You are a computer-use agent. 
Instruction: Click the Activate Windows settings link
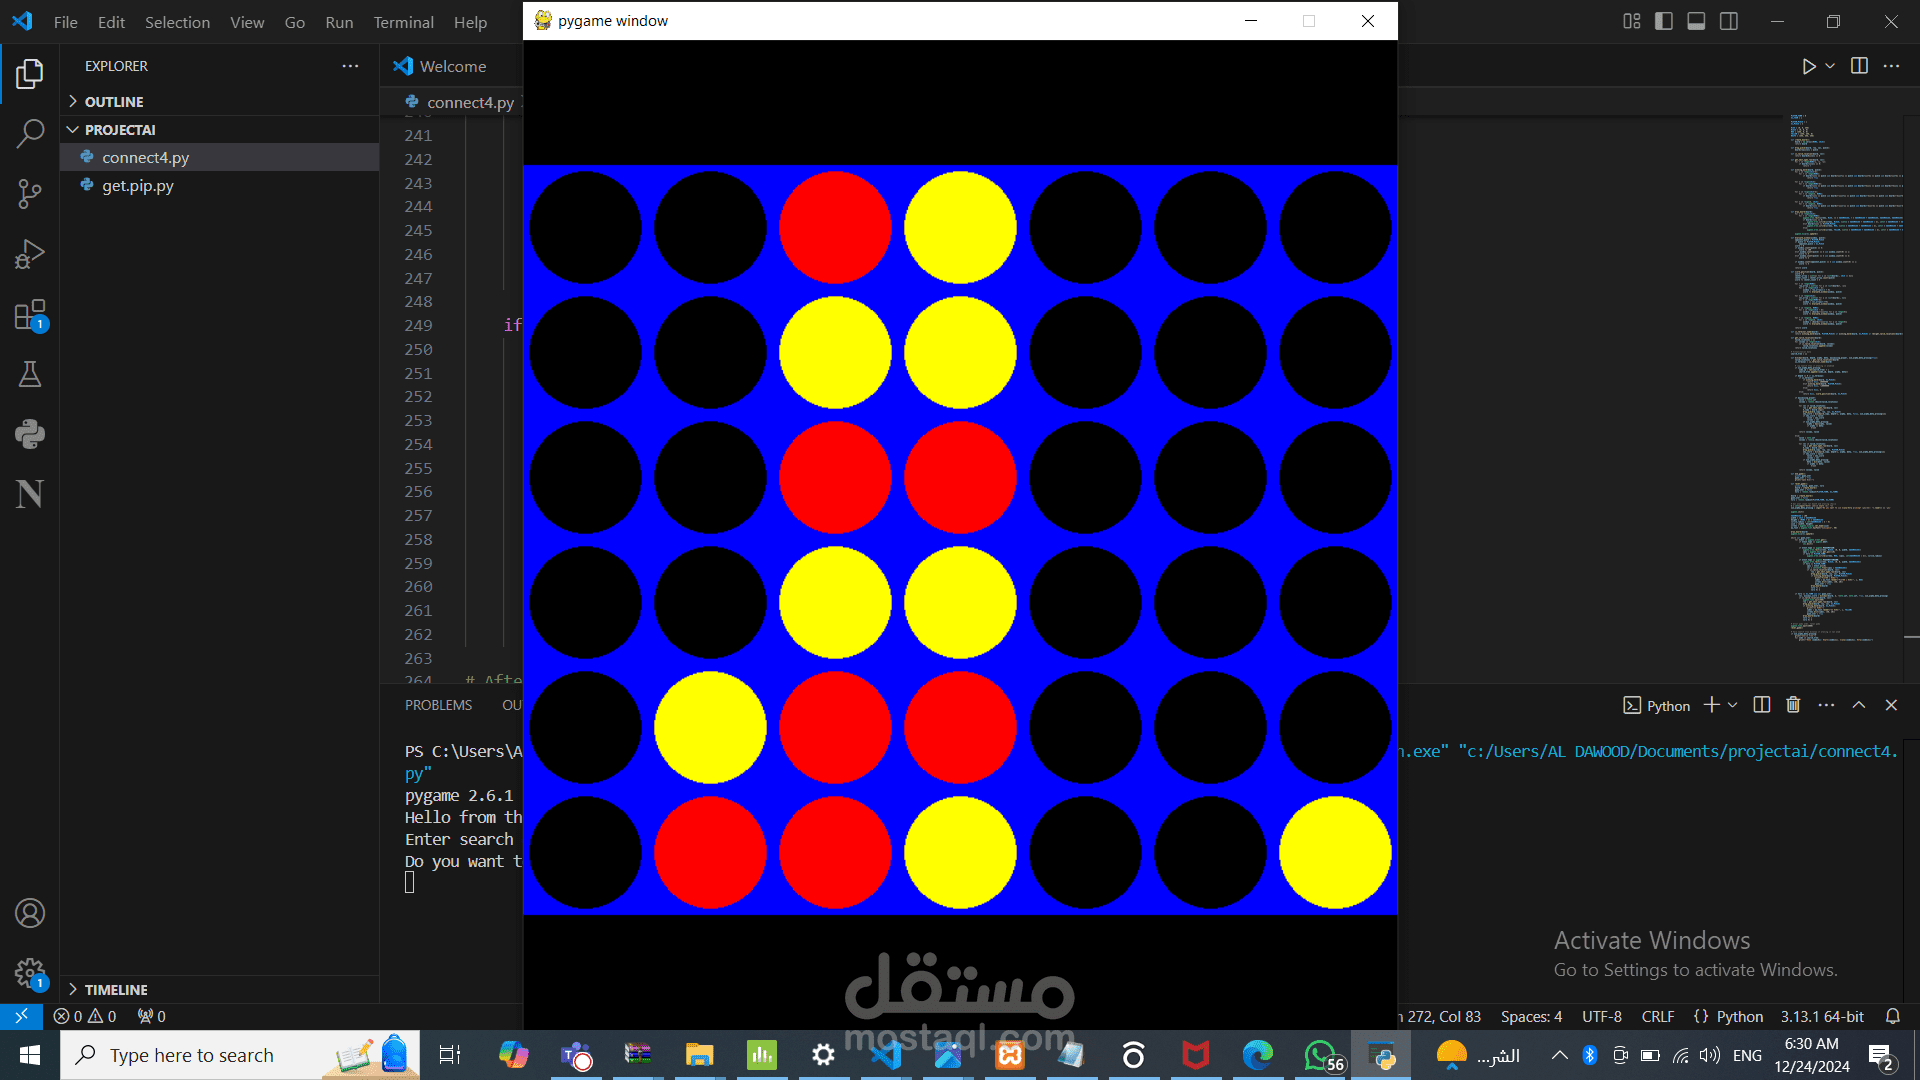1694,969
